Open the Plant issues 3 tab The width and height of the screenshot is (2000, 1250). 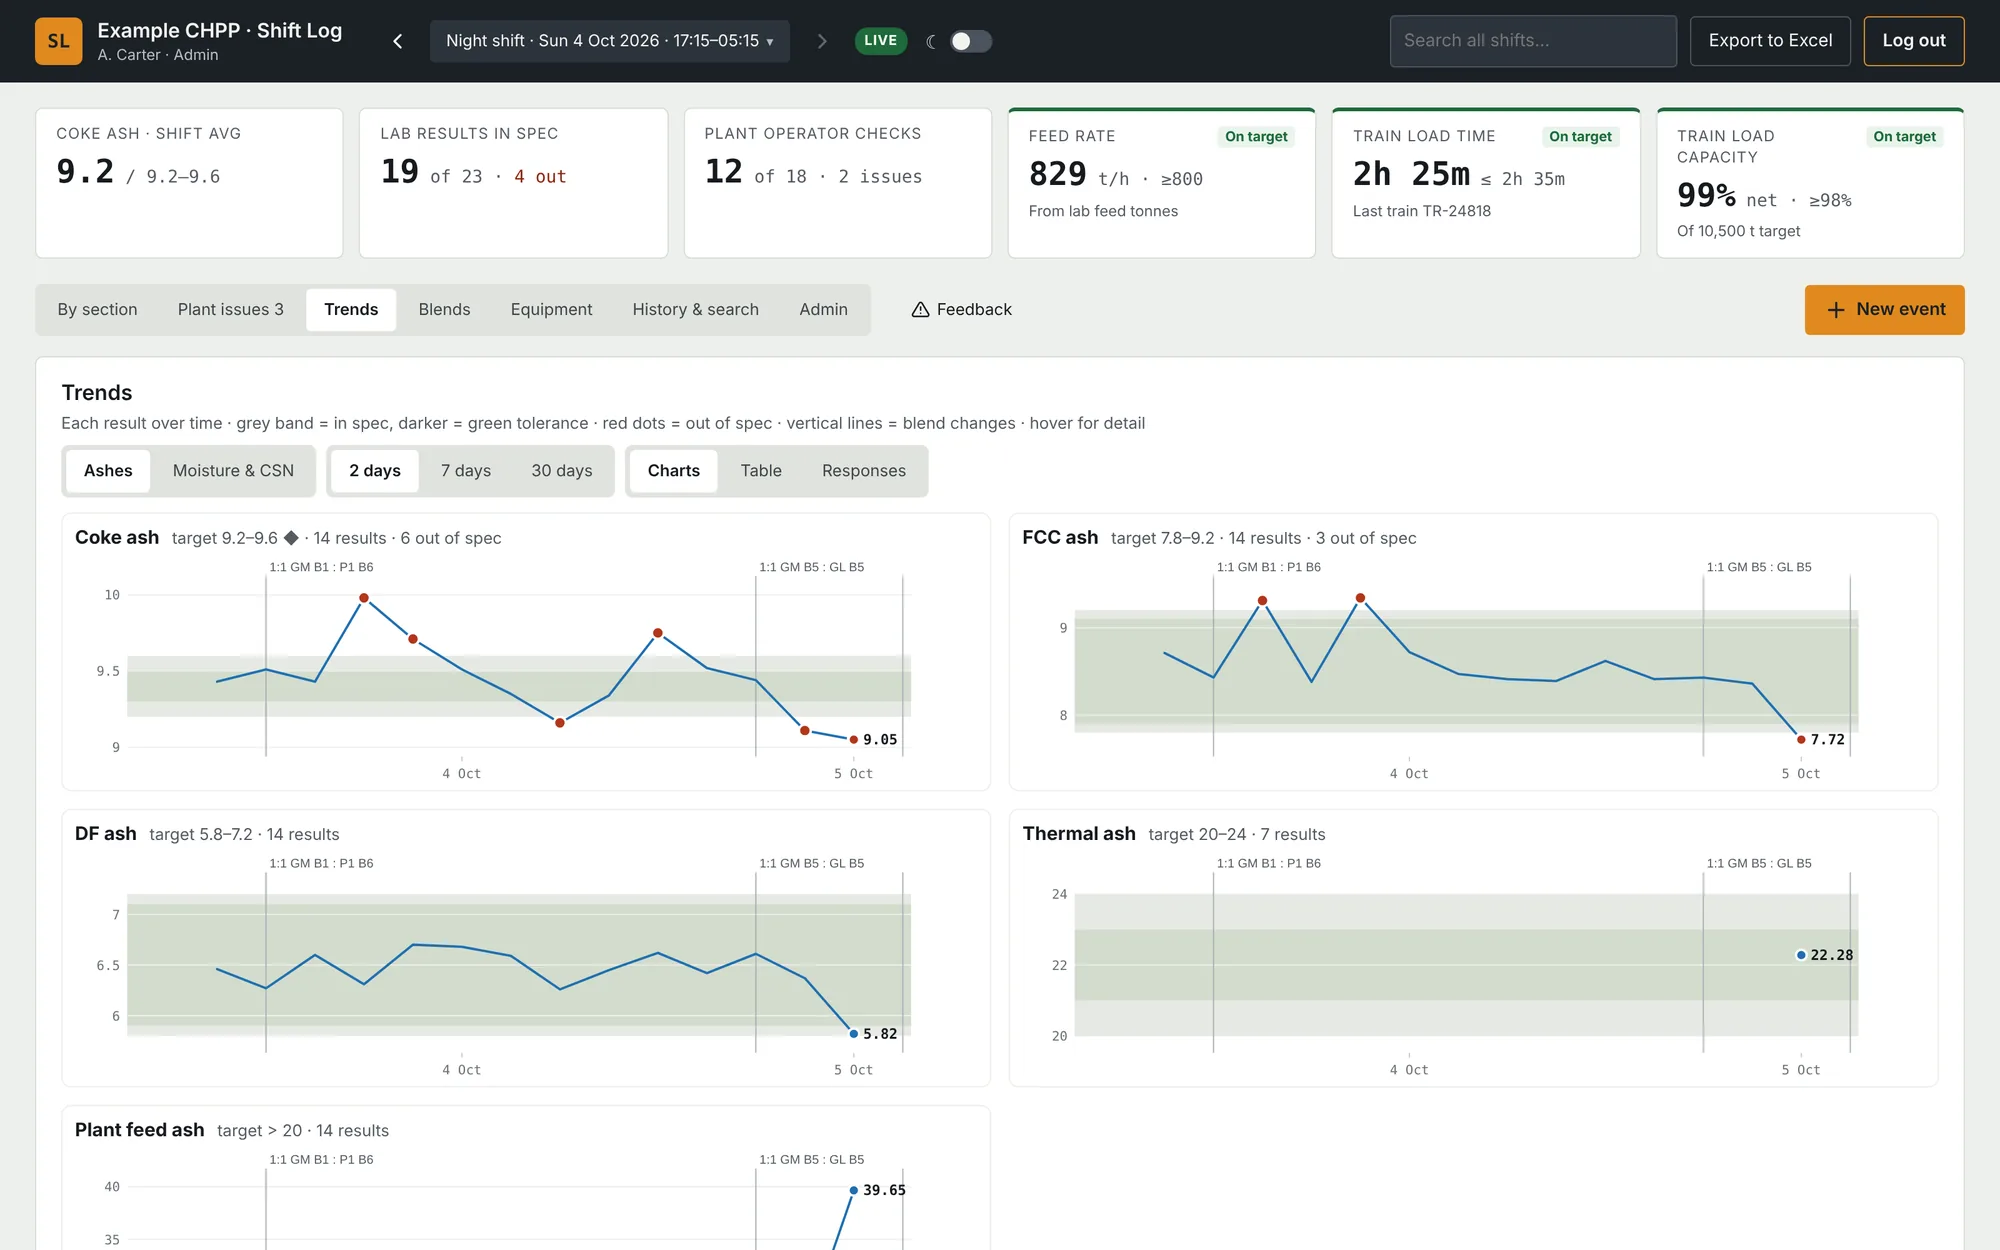point(231,310)
